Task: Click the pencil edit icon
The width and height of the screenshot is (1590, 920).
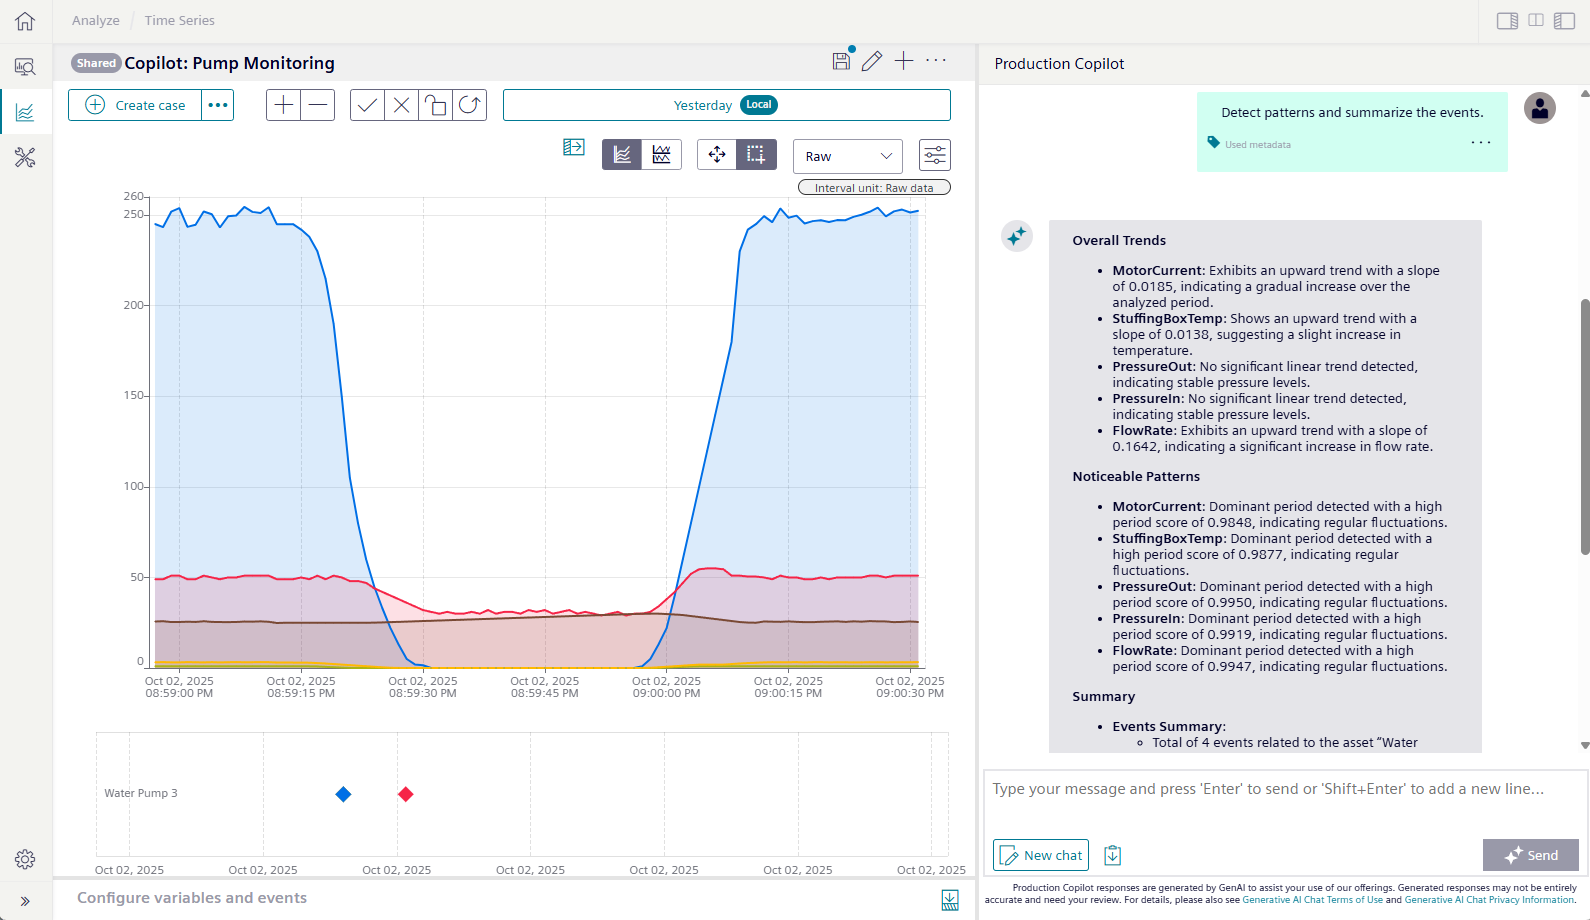Action: [872, 61]
